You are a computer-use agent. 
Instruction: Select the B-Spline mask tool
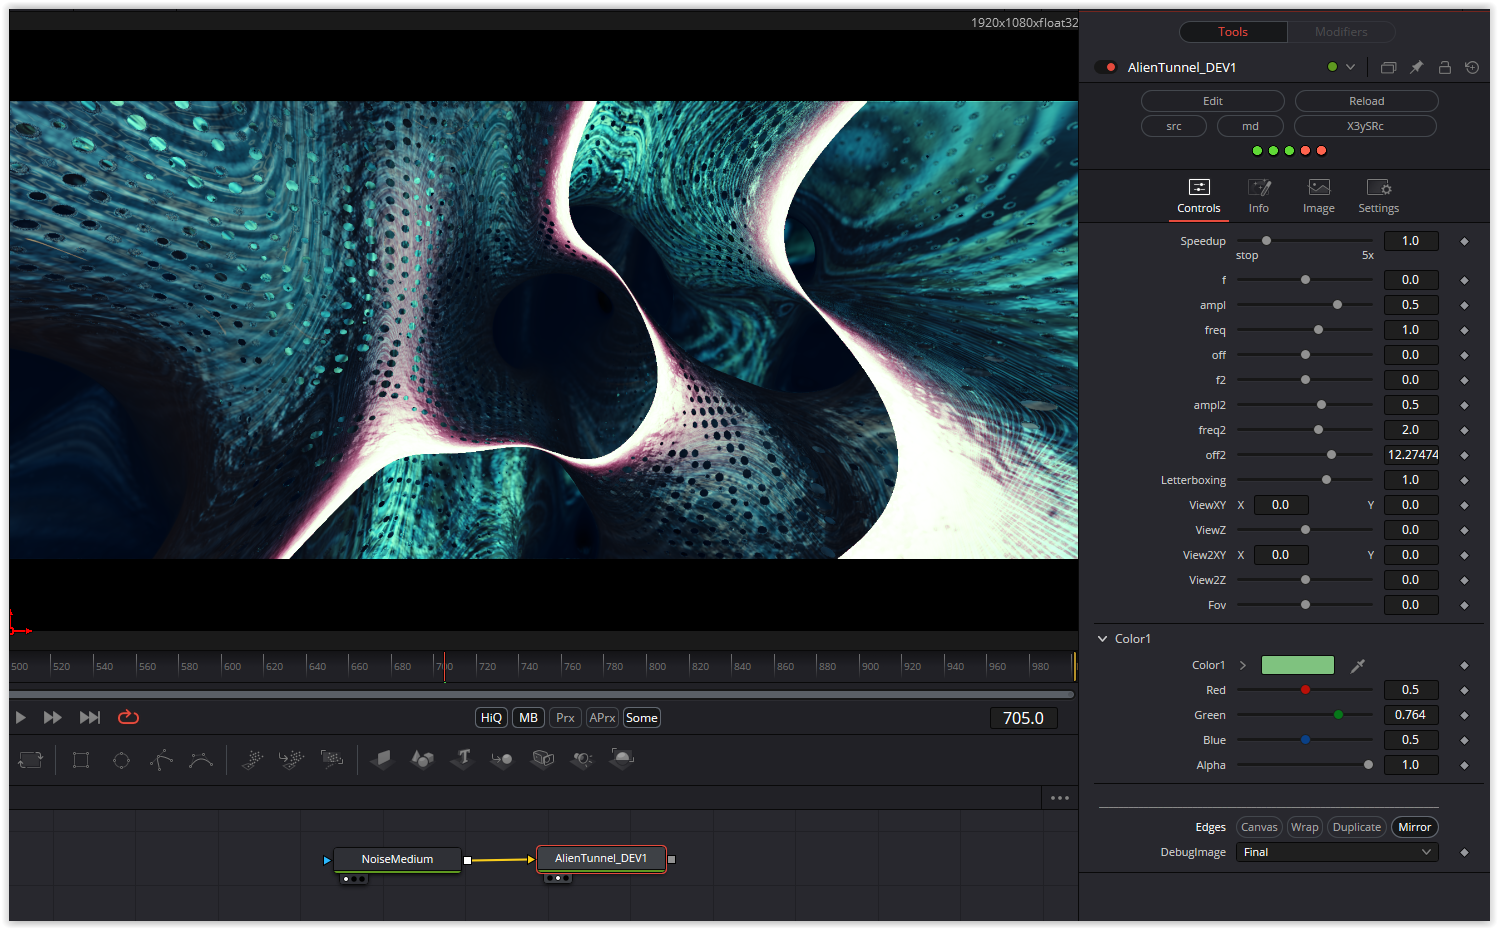pyautogui.click(x=201, y=760)
